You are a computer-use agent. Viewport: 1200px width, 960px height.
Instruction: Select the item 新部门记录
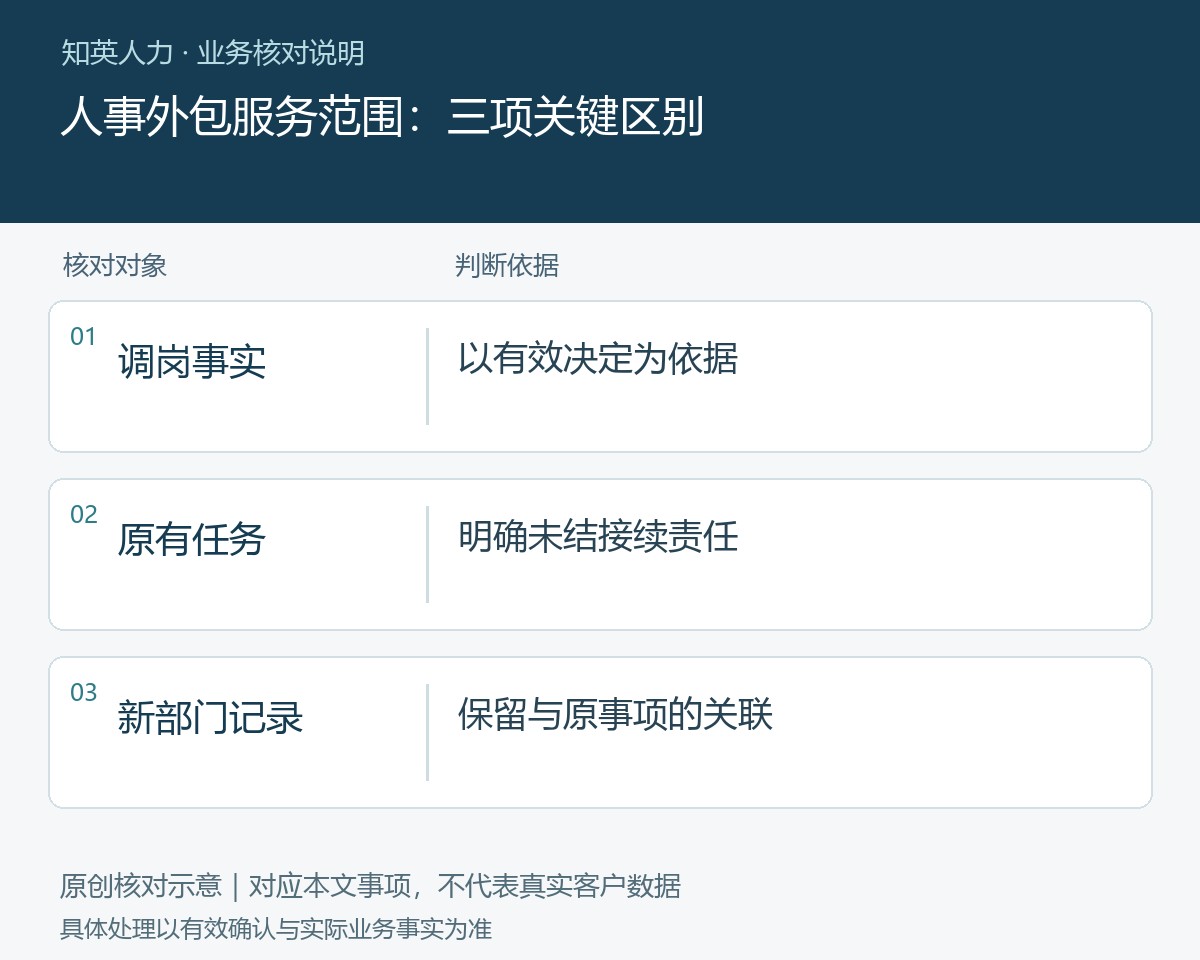pos(210,717)
